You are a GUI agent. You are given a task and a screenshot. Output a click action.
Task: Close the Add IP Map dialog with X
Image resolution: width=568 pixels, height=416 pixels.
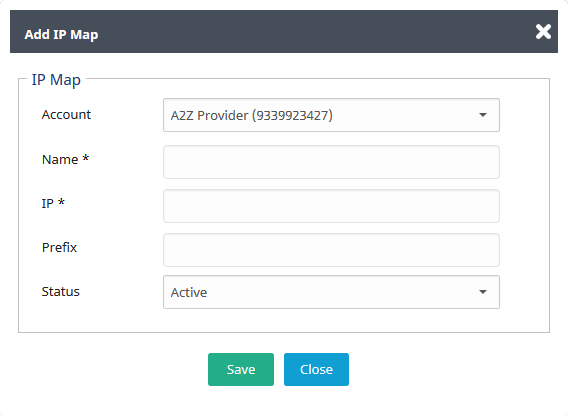[x=543, y=32]
